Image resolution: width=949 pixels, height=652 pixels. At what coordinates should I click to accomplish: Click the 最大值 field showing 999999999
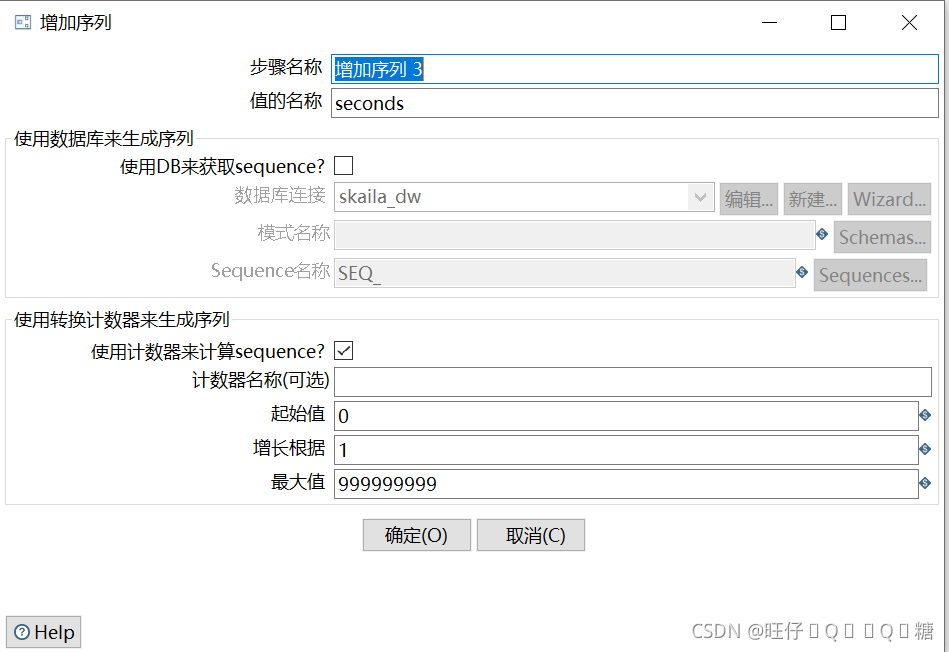(x=626, y=484)
